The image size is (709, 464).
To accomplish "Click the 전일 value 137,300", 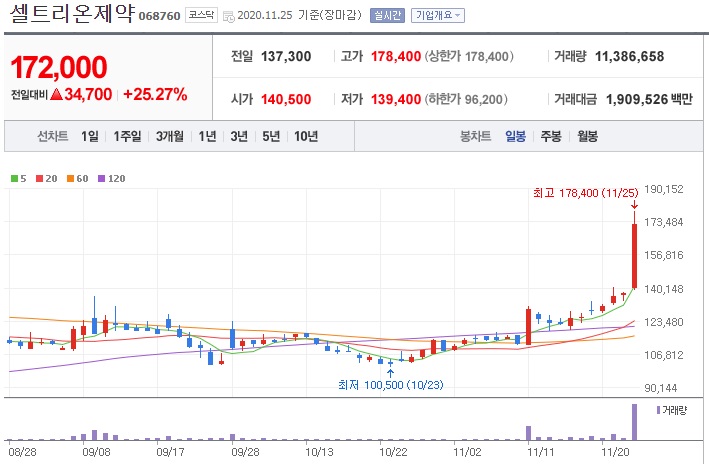I will point(286,57).
